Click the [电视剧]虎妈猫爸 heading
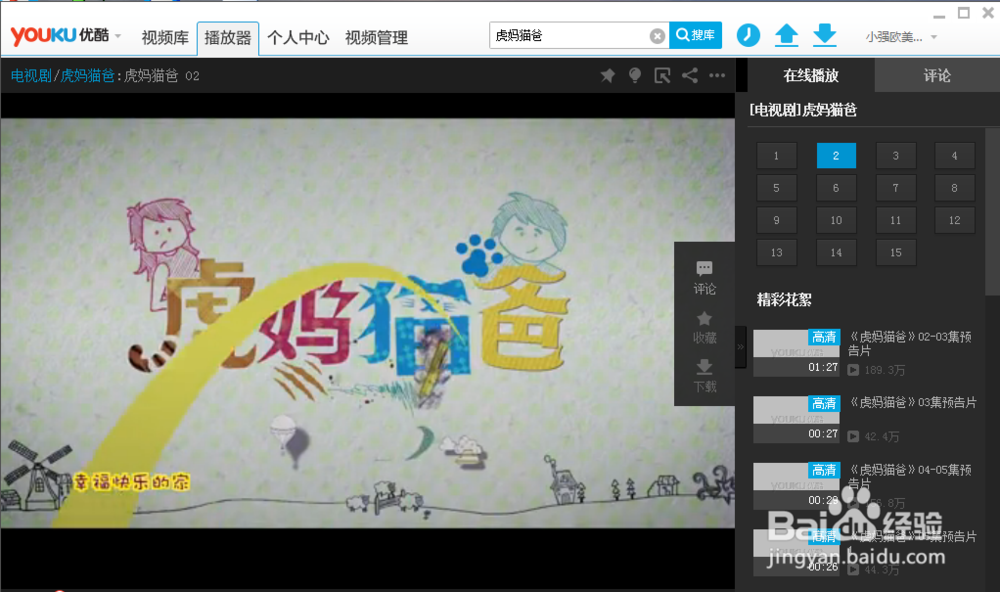The image size is (1000, 592). tap(803, 110)
